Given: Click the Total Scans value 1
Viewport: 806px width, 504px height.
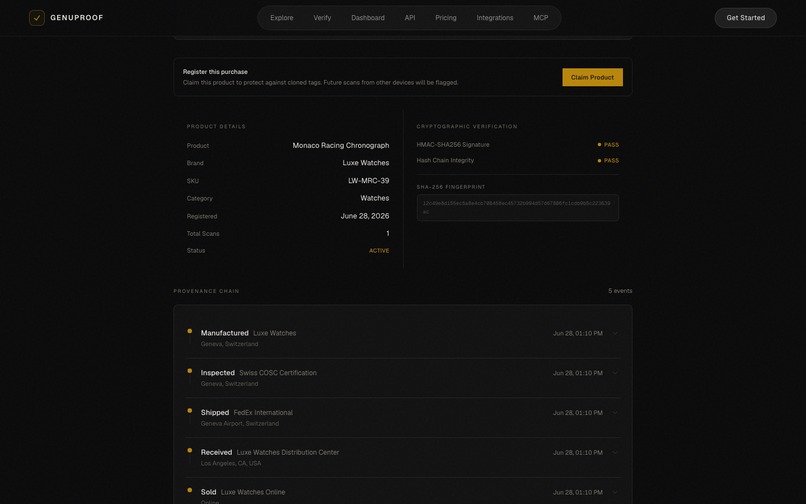Looking at the screenshot, I should [x=388, y=233].
